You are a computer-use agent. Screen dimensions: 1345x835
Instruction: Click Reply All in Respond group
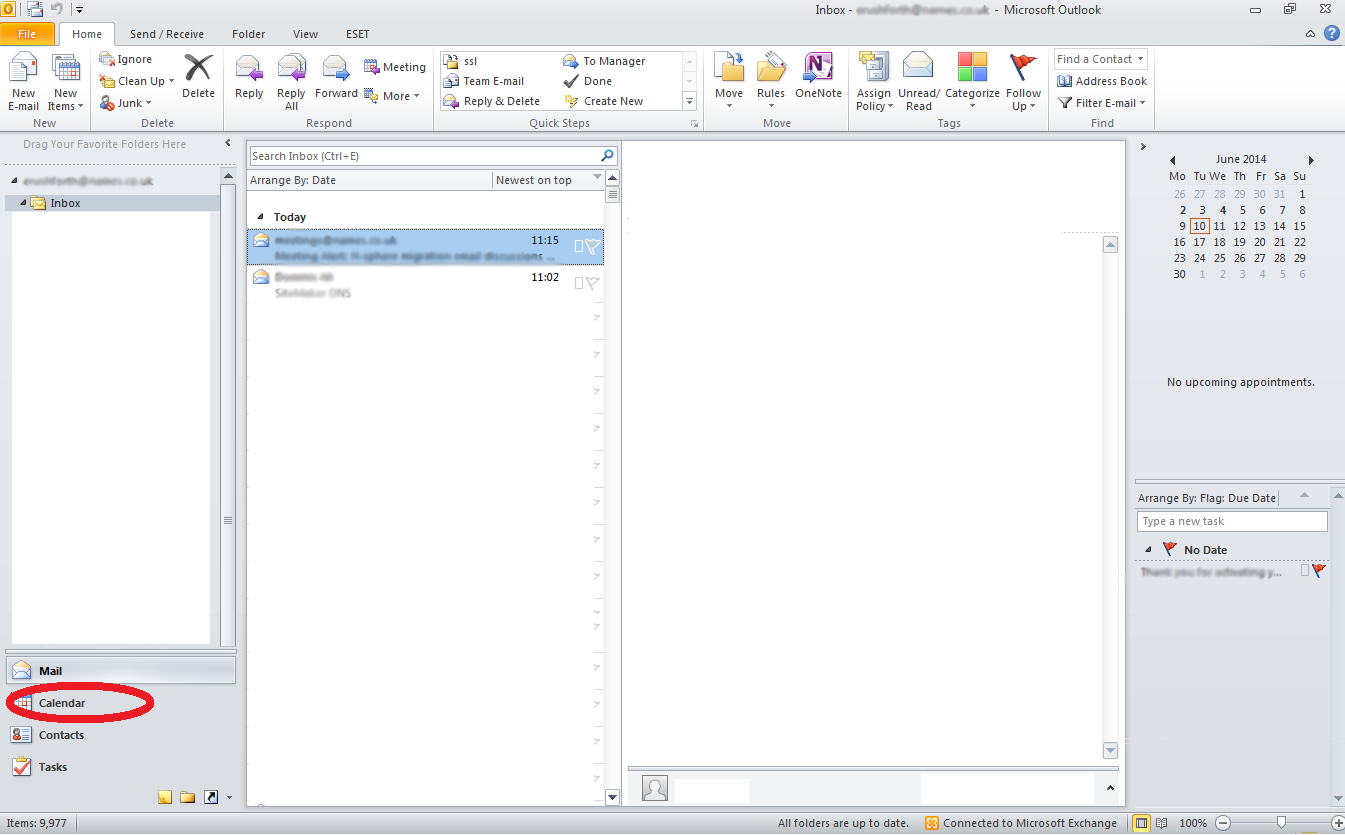(x=291, y=82)
